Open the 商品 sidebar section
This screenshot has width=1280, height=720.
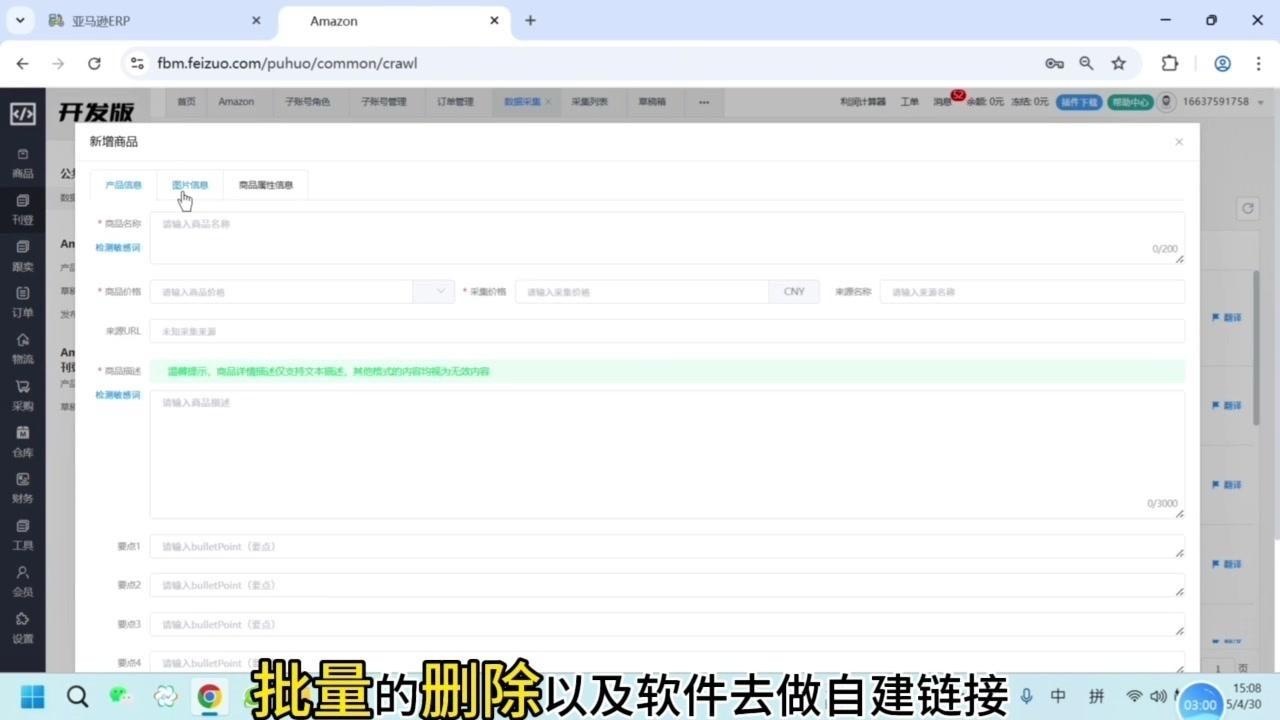coord(22,164)
